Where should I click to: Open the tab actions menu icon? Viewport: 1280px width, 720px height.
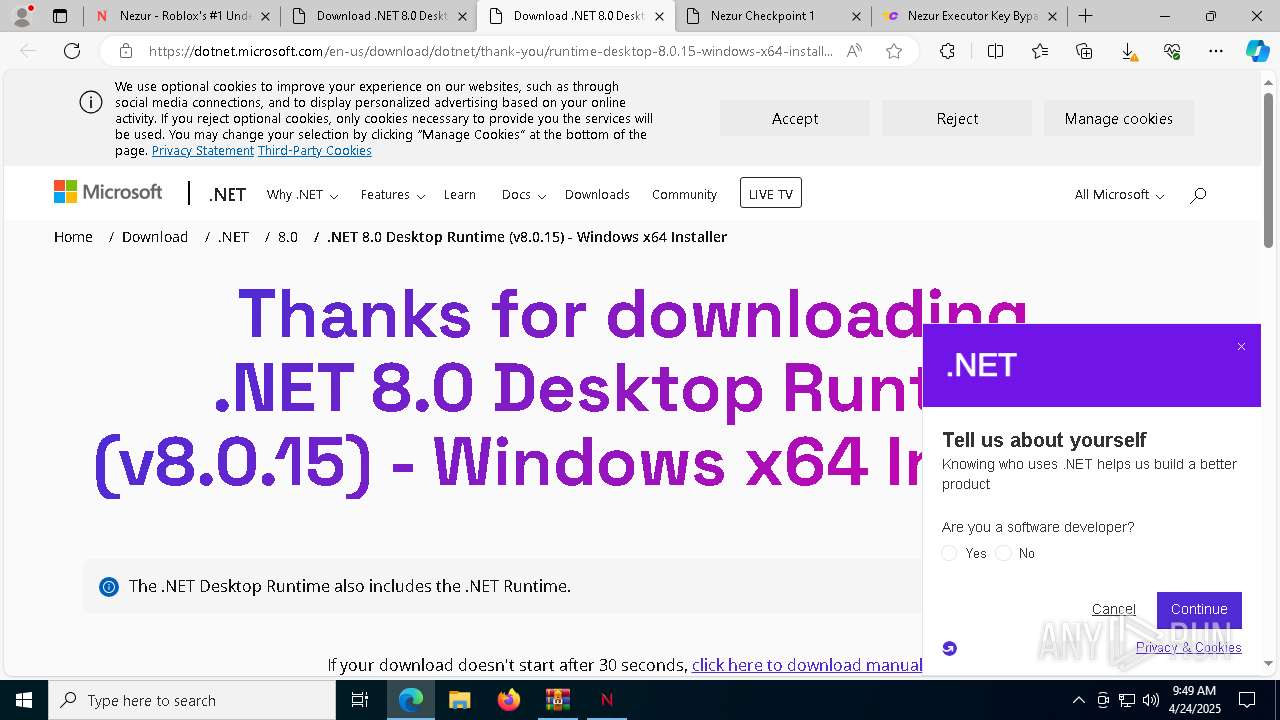(x=60, y=16)
